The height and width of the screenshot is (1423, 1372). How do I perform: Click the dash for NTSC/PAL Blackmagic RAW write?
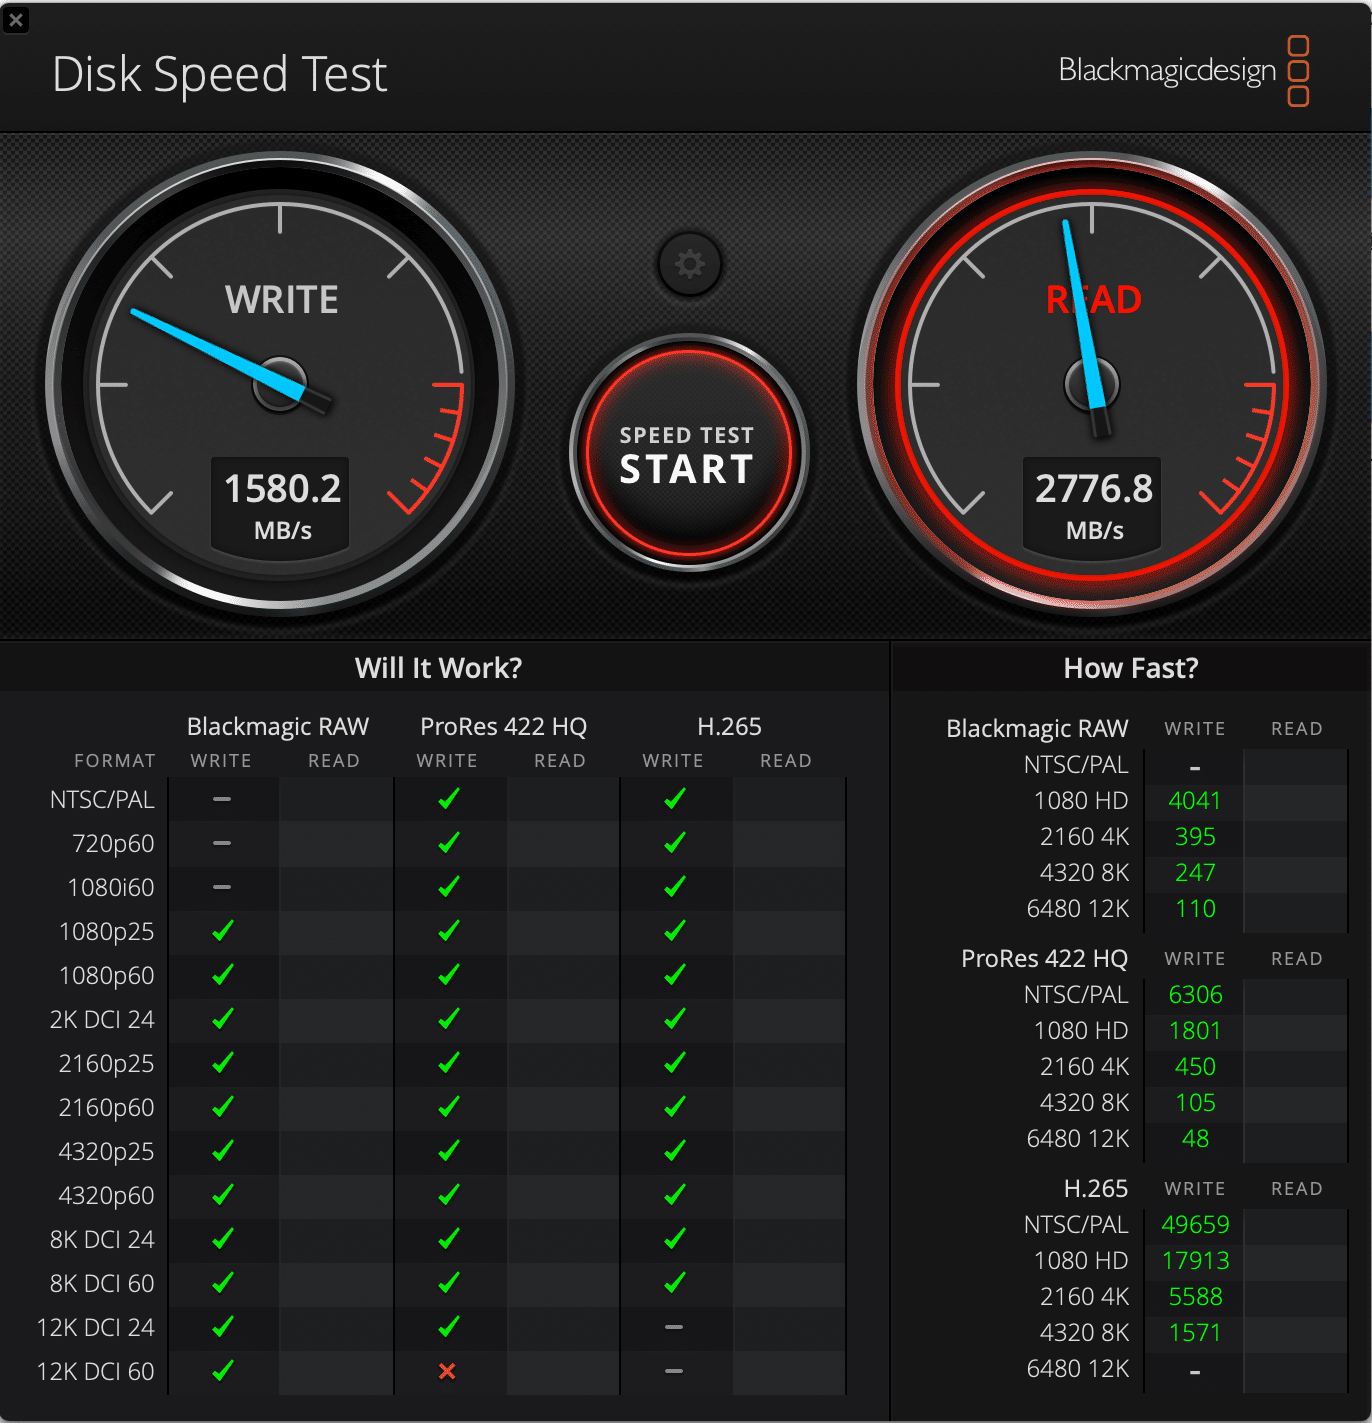tap(221, 799)
